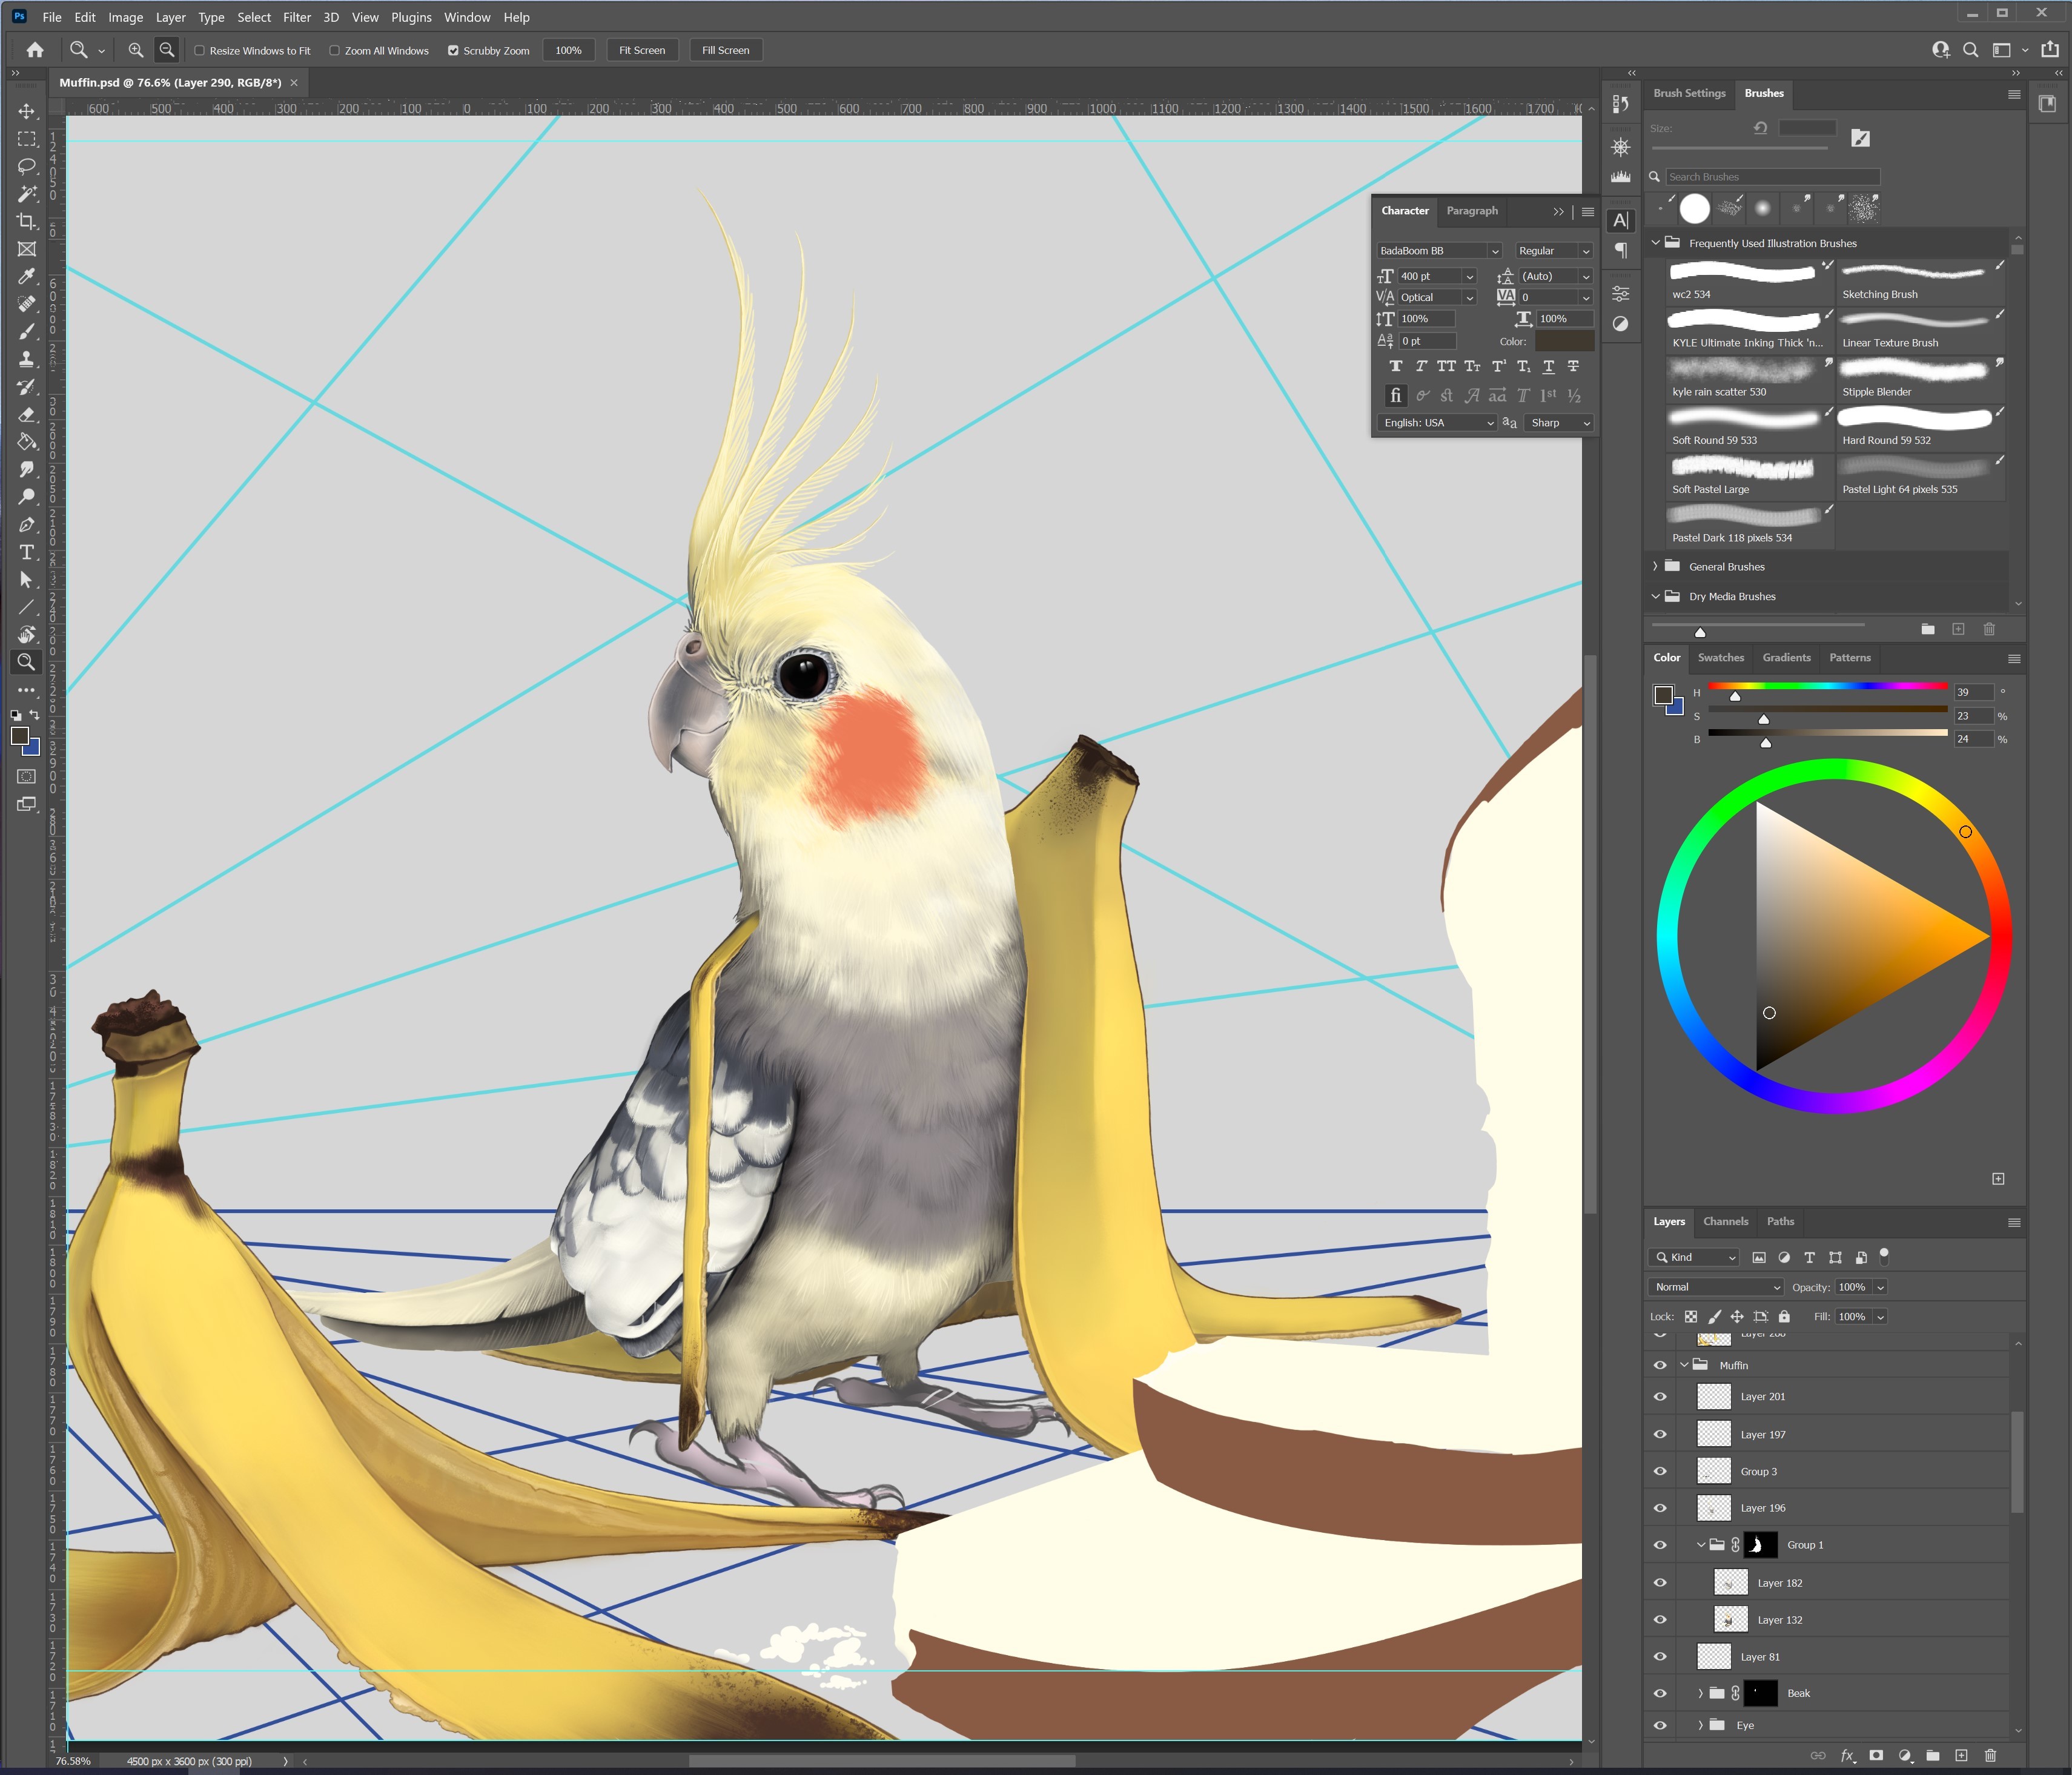
Task: Click the Search Brushes field
Action: (1773, 177)
